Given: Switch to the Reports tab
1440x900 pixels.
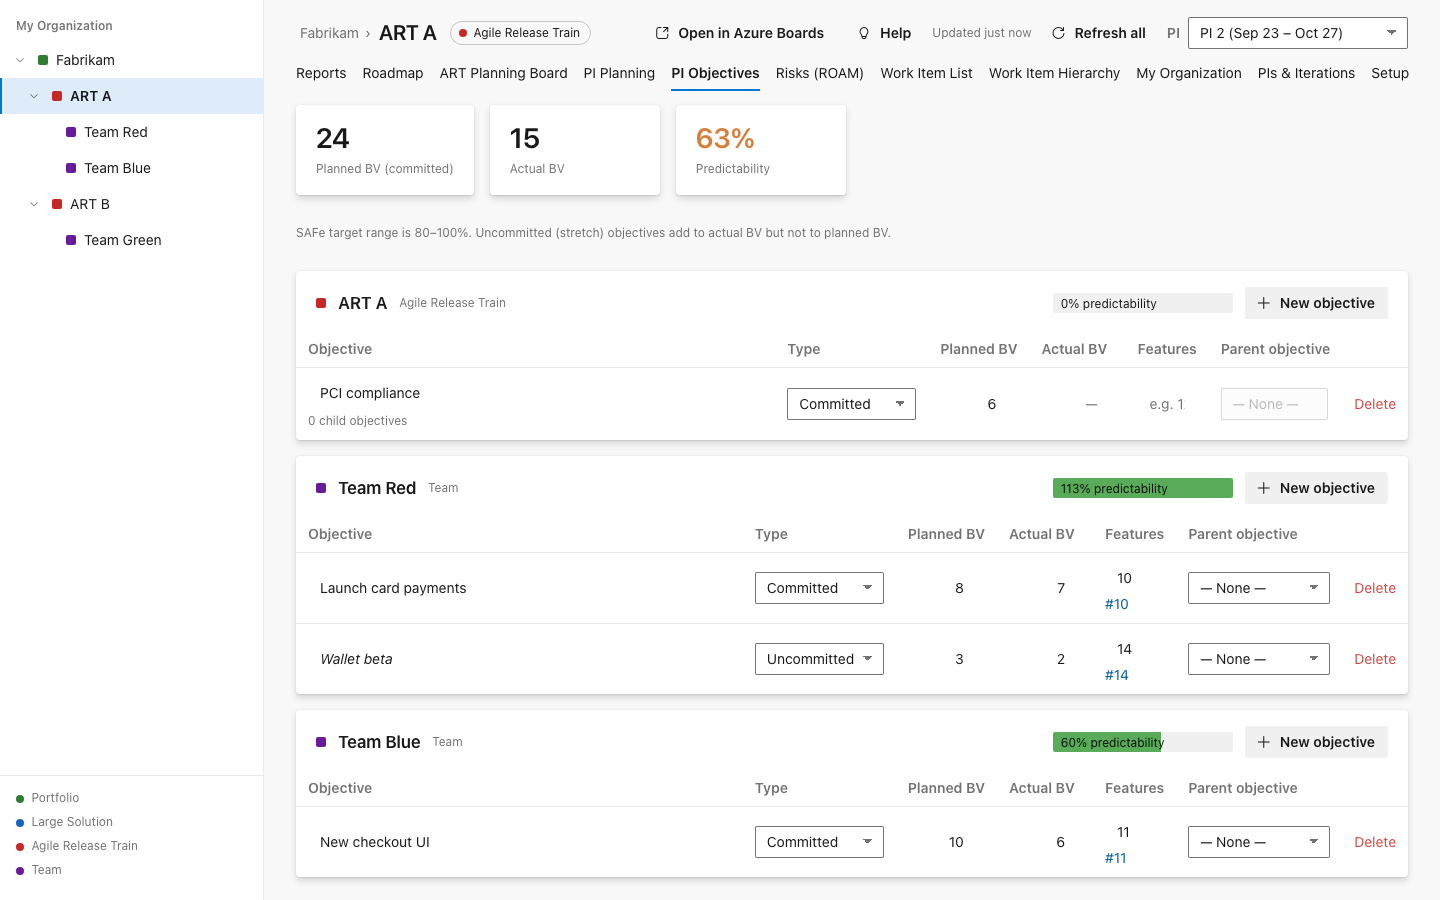Looking at the screenshot, I should pos(321,73).
